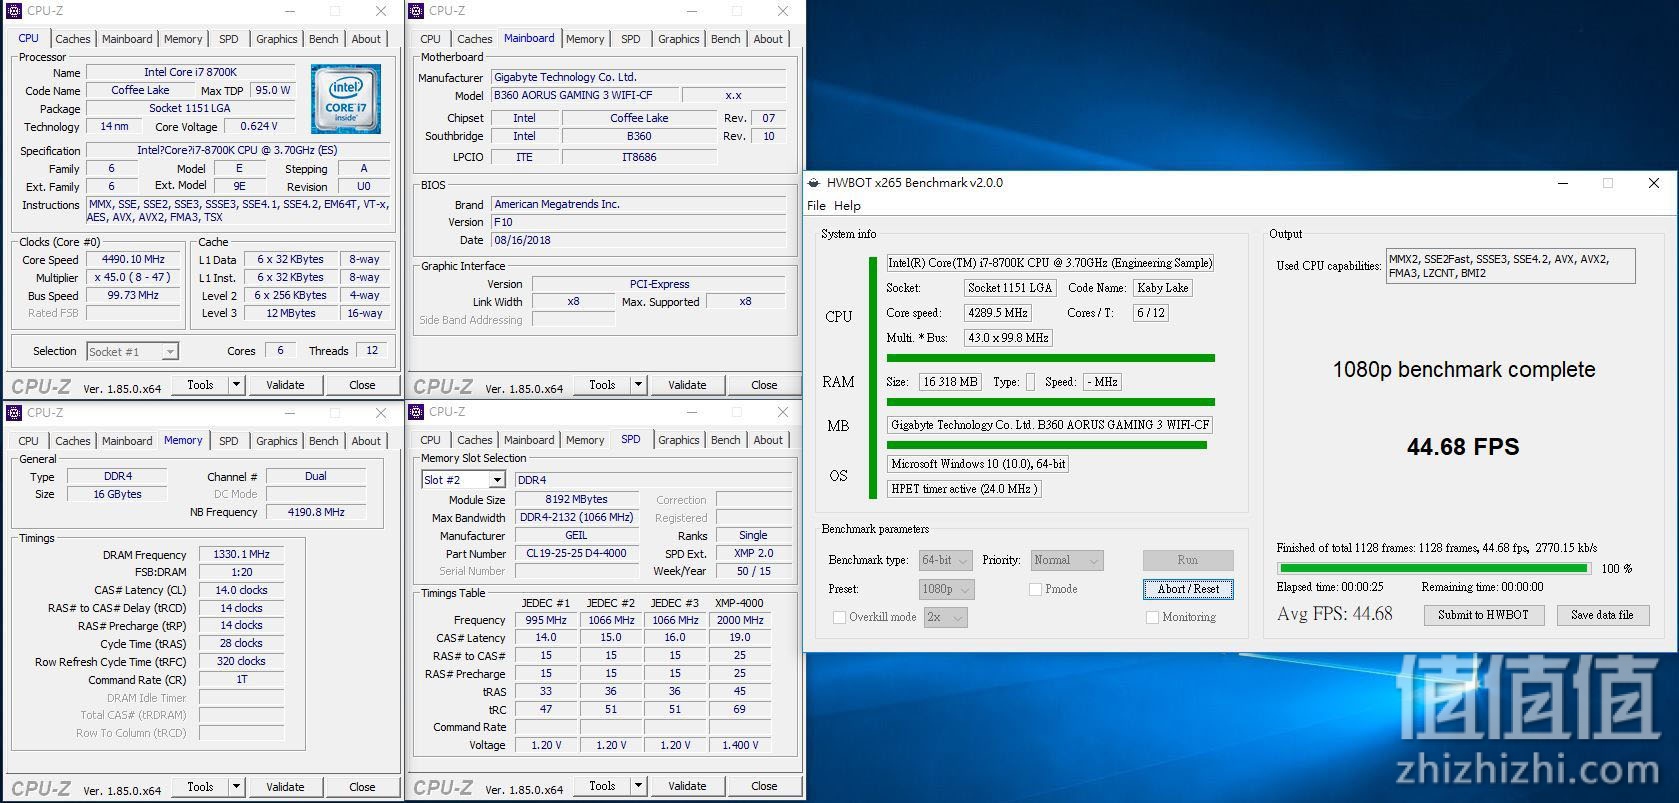
Task: Click the CPU-Z title icon in the Mainboard window
Action: tap(416, 11)
